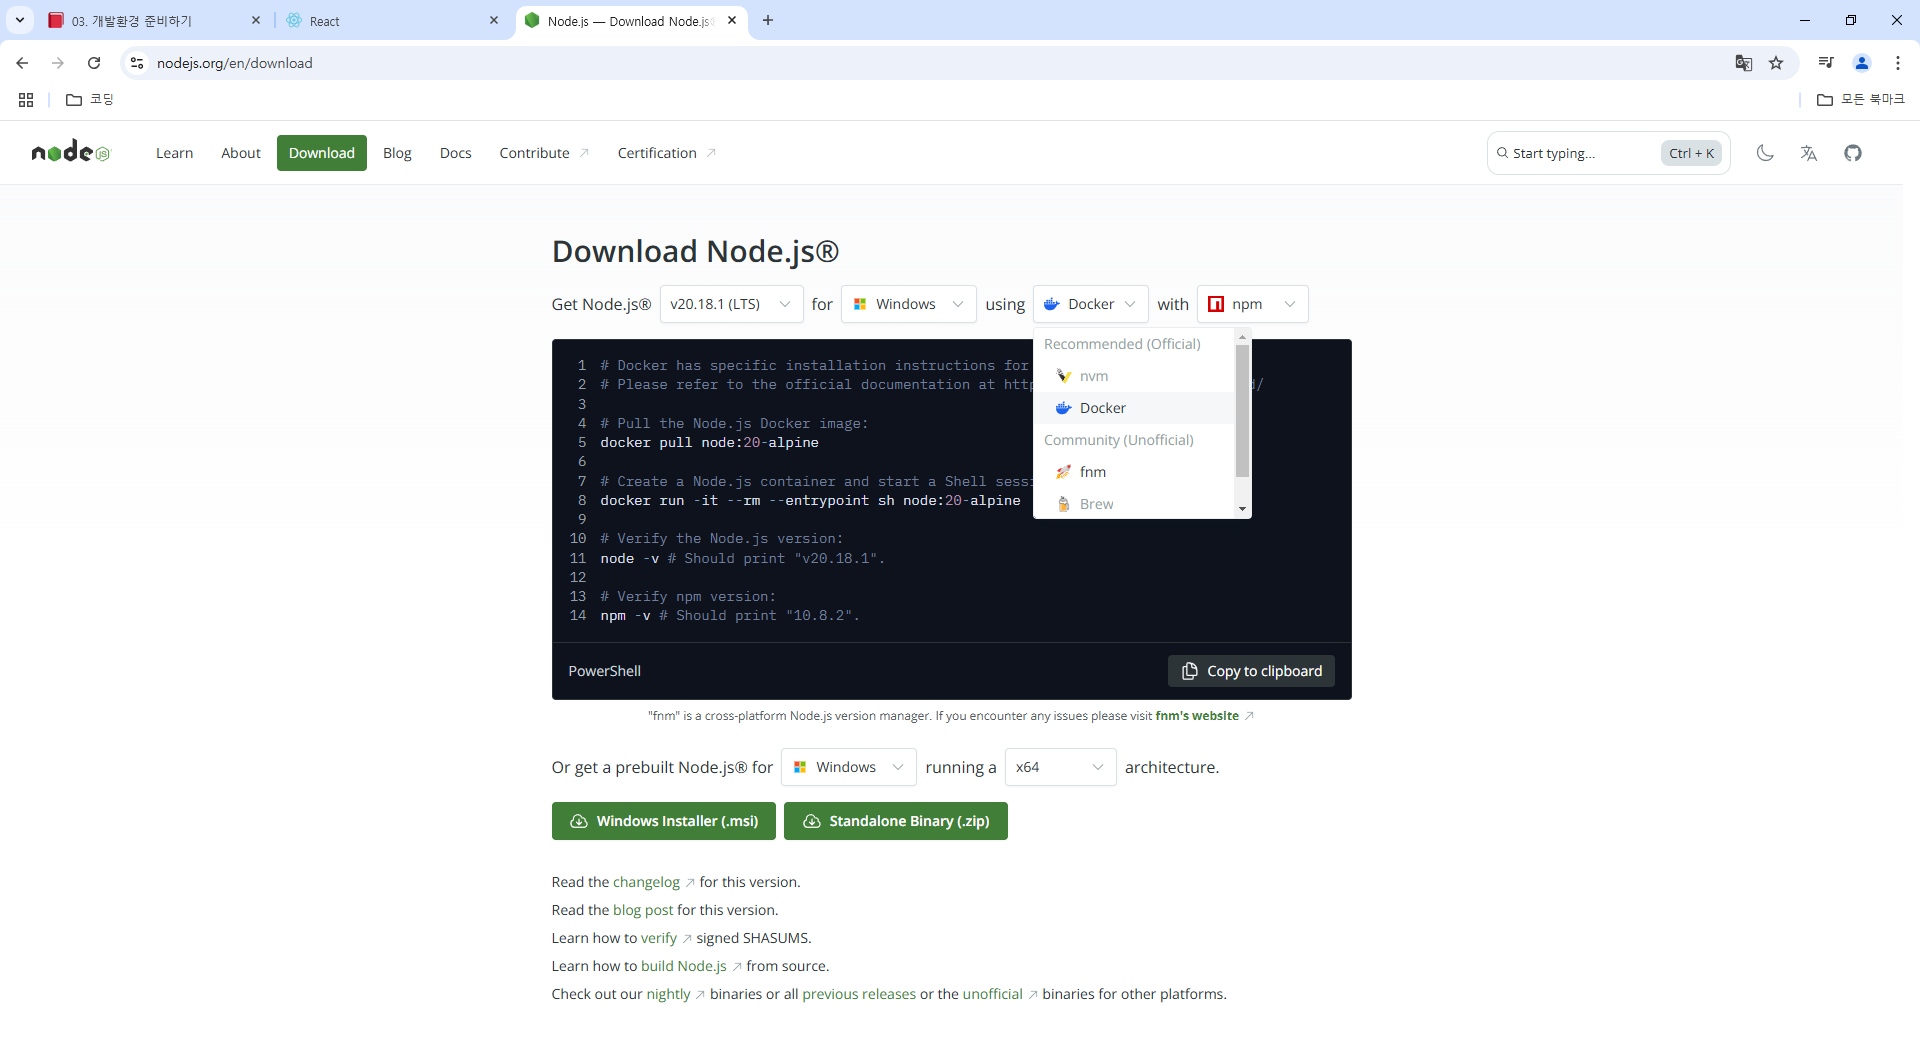Click the Download nav item

322,153
